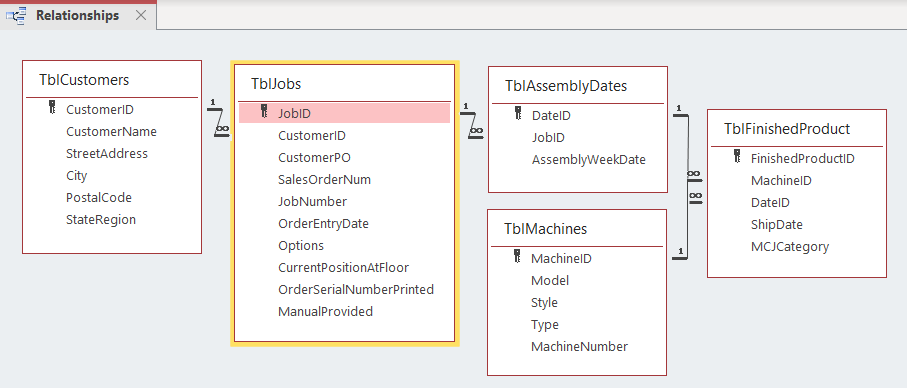Select DateID field in TblAssemblyDates
Screen dimensions: 907x388
(551, 115)
